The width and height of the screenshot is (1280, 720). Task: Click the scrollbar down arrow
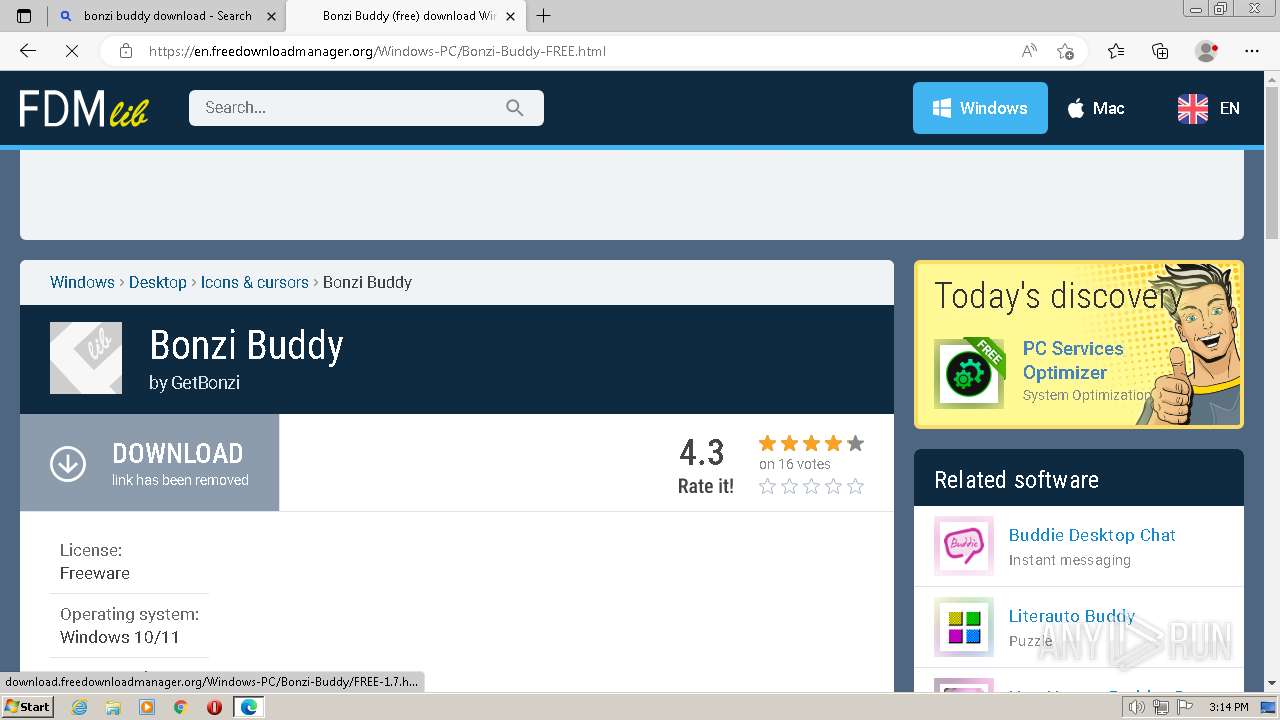[1272, 683]
